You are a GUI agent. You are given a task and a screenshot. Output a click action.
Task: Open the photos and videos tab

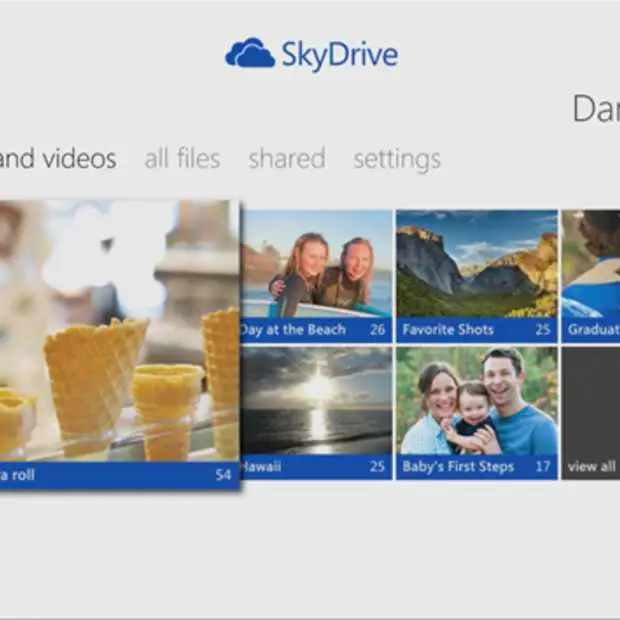coord(58,159)
